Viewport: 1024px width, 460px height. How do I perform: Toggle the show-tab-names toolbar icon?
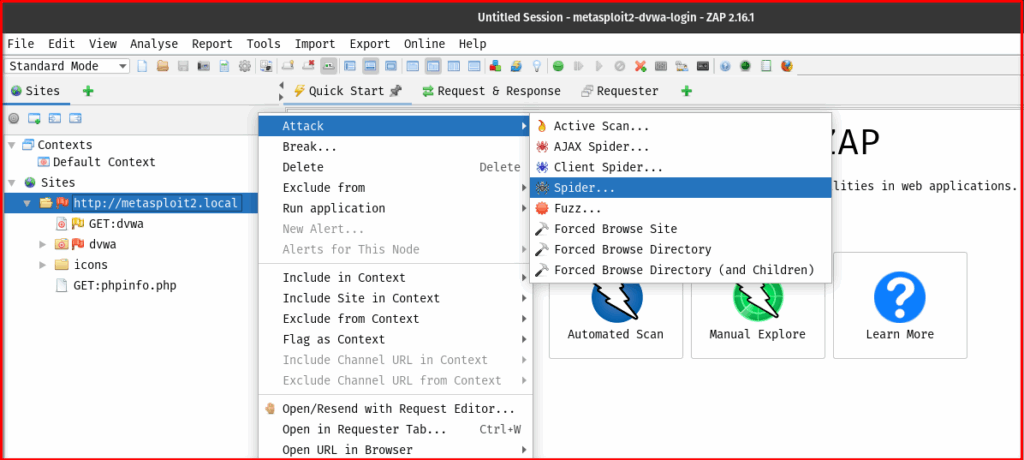328,66
